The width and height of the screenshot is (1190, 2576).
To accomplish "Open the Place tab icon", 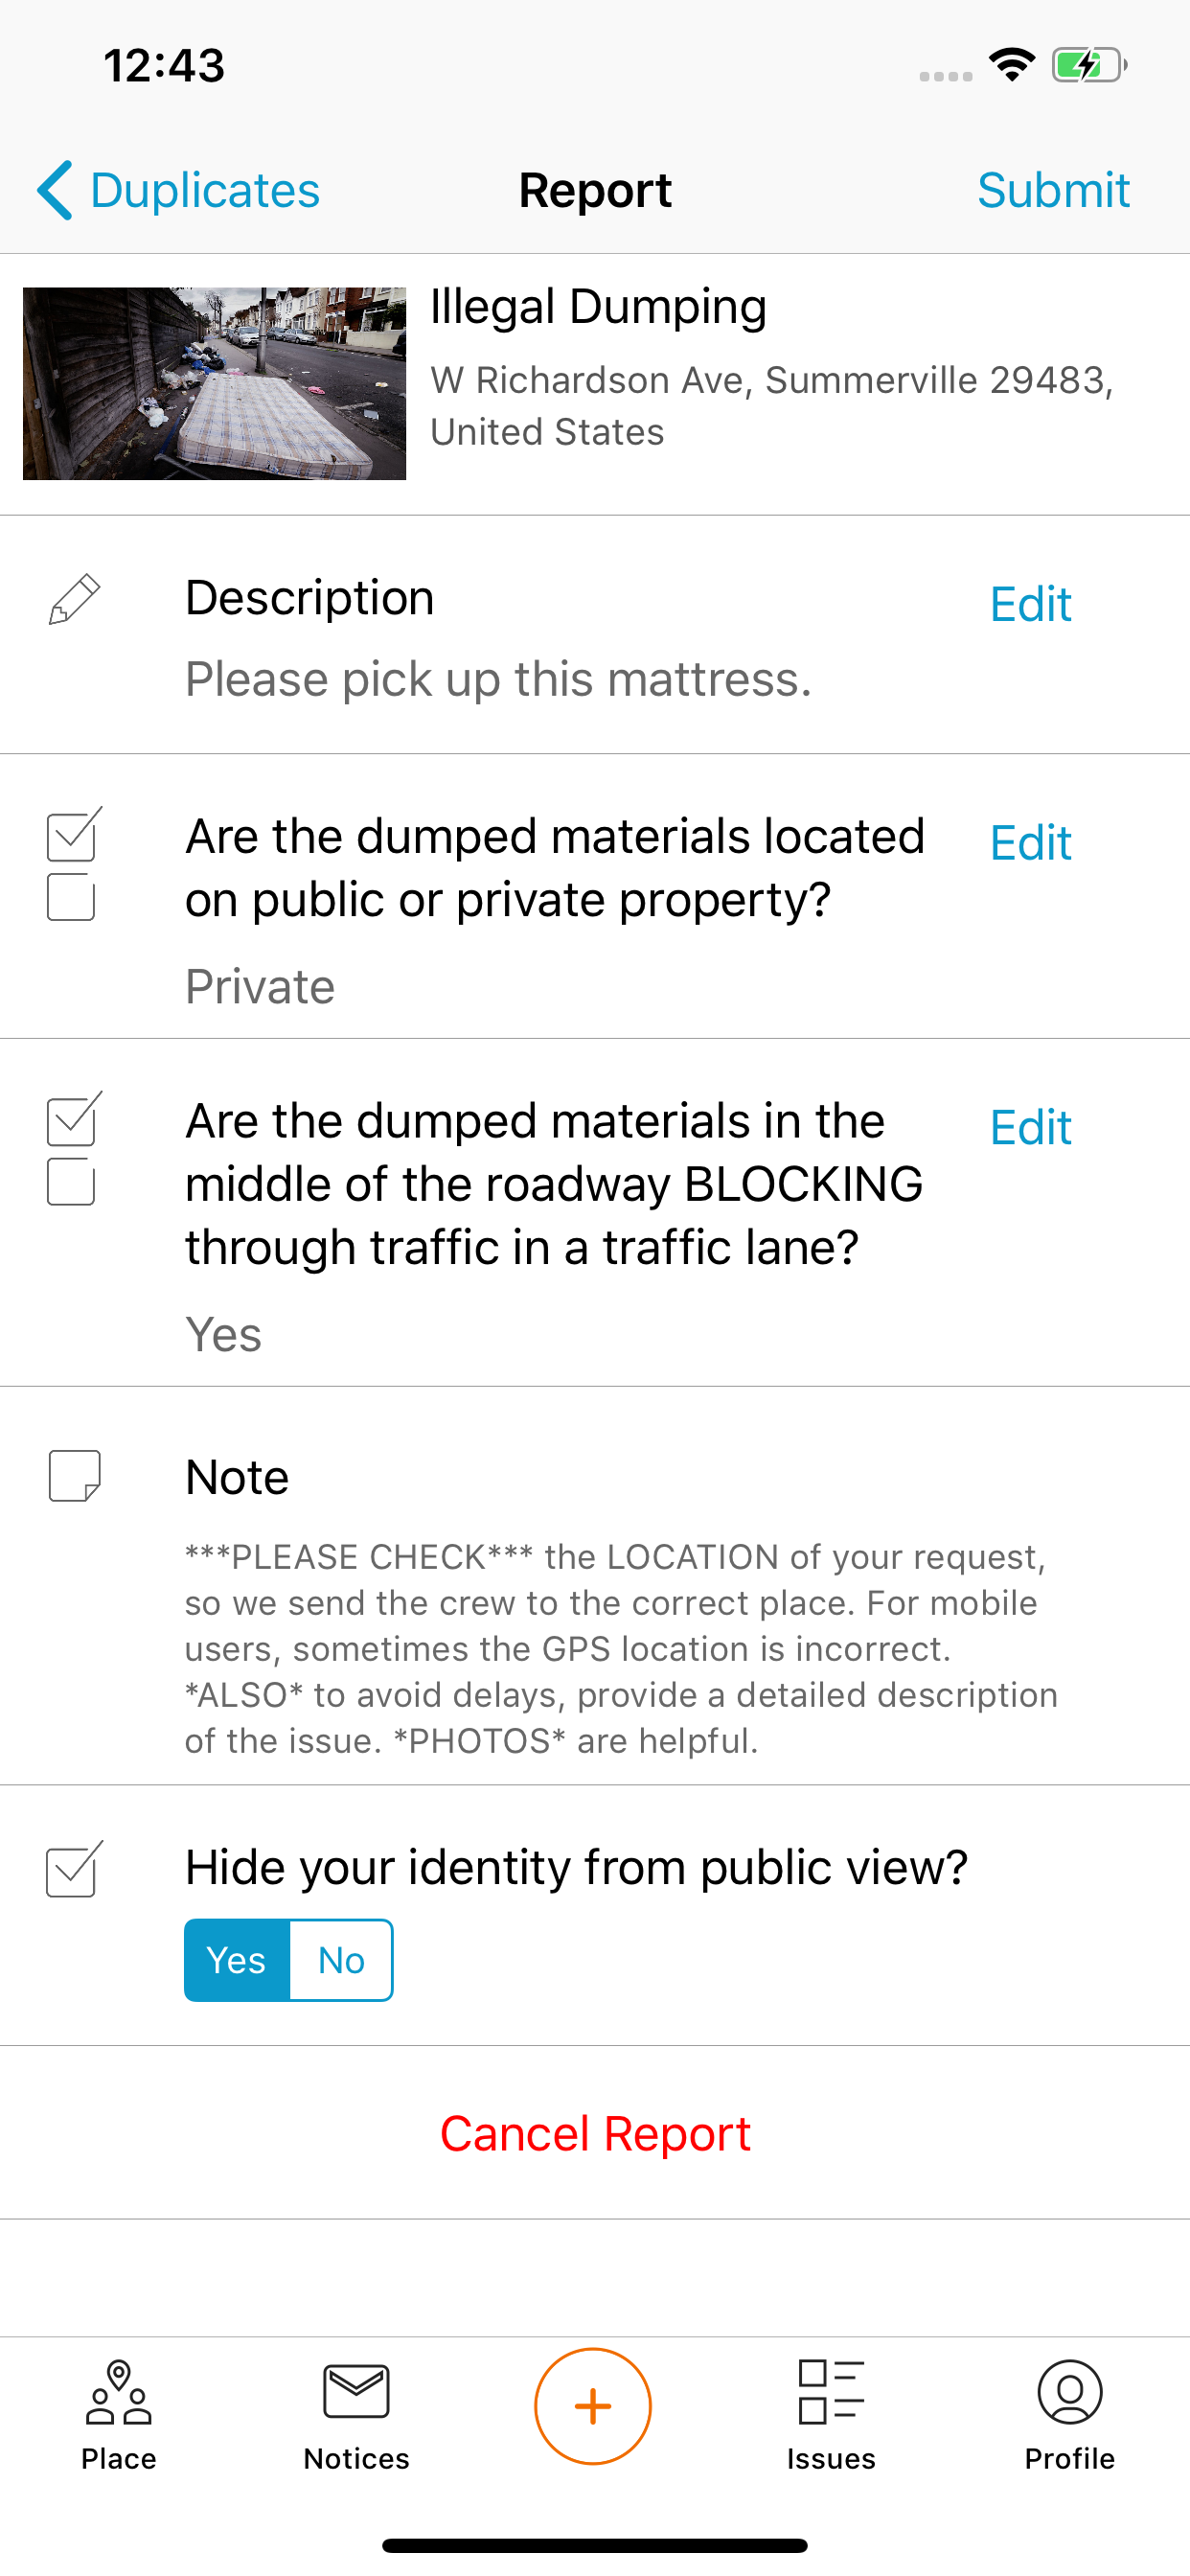I will 119,2392.
